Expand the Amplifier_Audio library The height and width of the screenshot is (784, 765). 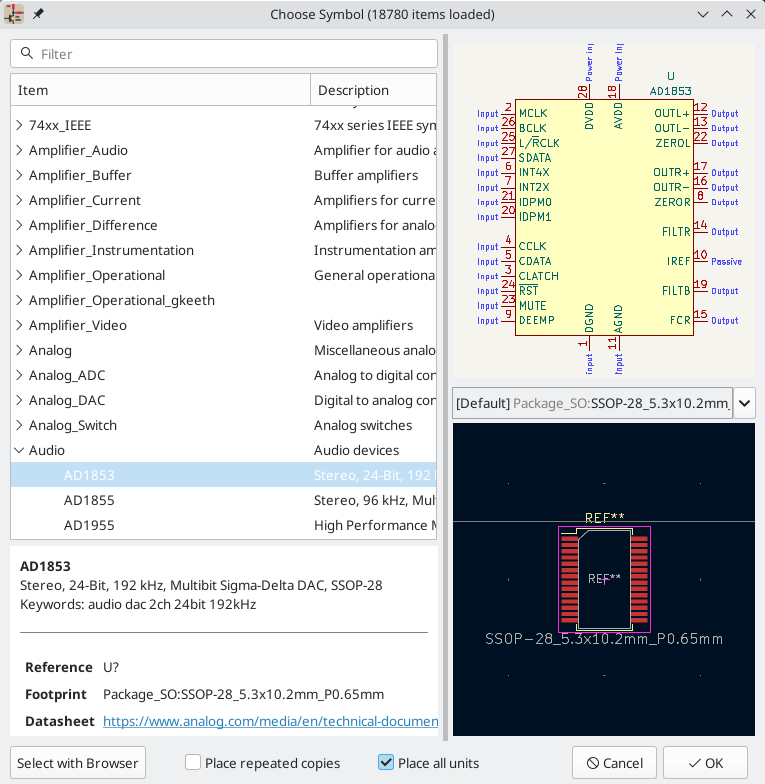pos(19,150)
